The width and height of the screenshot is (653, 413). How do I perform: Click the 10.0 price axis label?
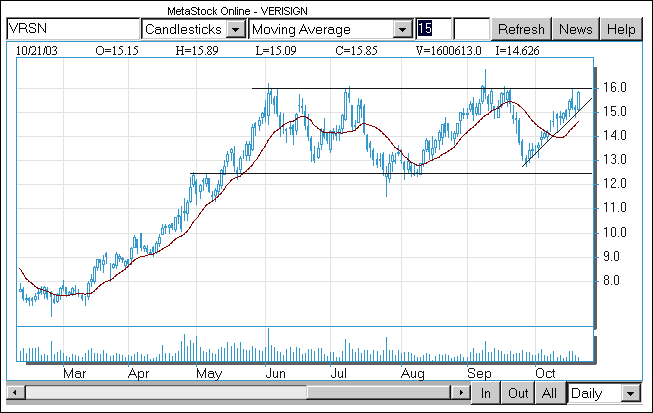[x=615, y=232]
